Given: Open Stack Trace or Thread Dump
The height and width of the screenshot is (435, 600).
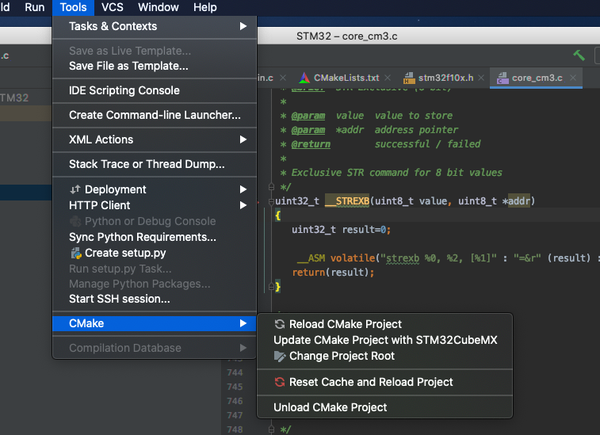Looking at the screenshot, I should pos(155,164).
